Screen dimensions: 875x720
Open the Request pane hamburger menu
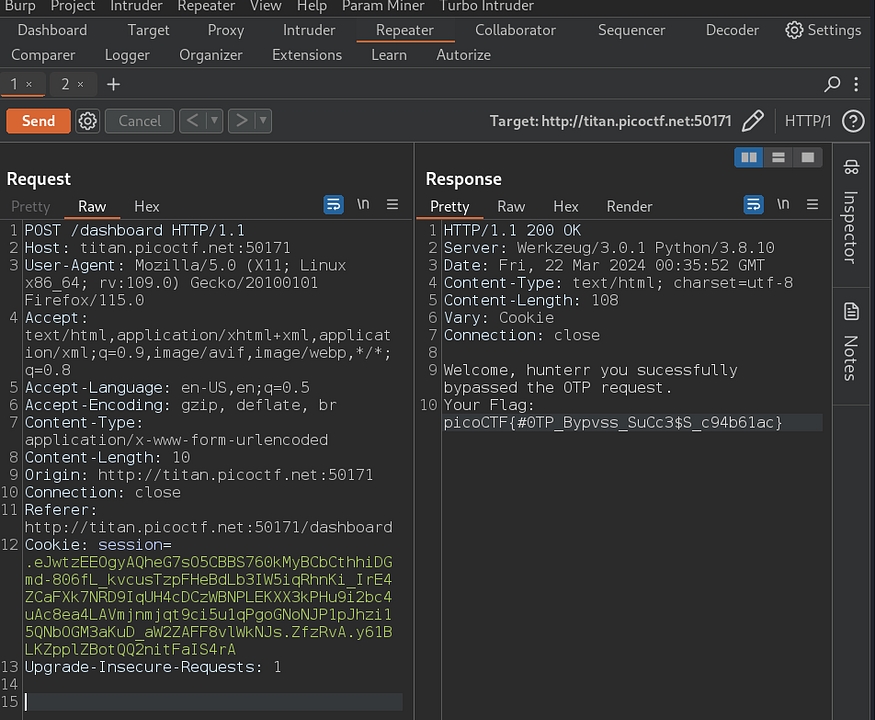pyautogui.click(x=393, y=204)
